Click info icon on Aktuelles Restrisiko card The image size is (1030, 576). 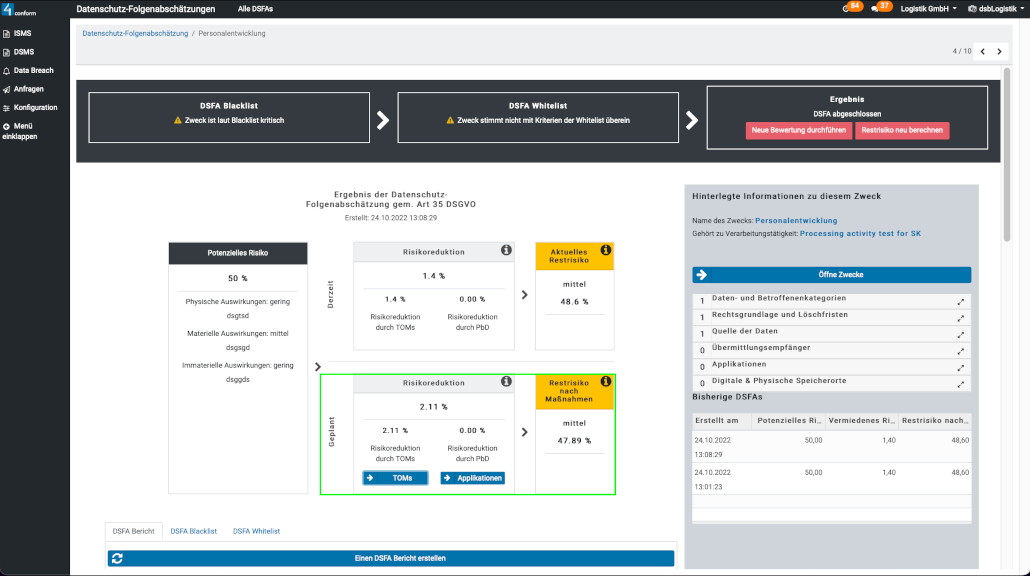point(606,250)
